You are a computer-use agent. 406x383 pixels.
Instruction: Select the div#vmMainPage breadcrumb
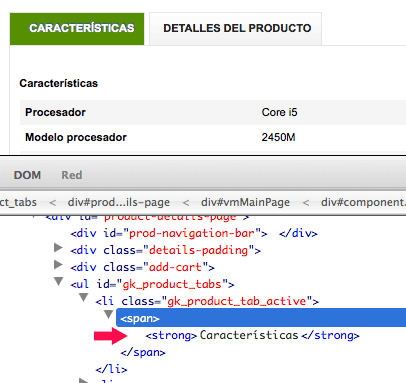245,202
